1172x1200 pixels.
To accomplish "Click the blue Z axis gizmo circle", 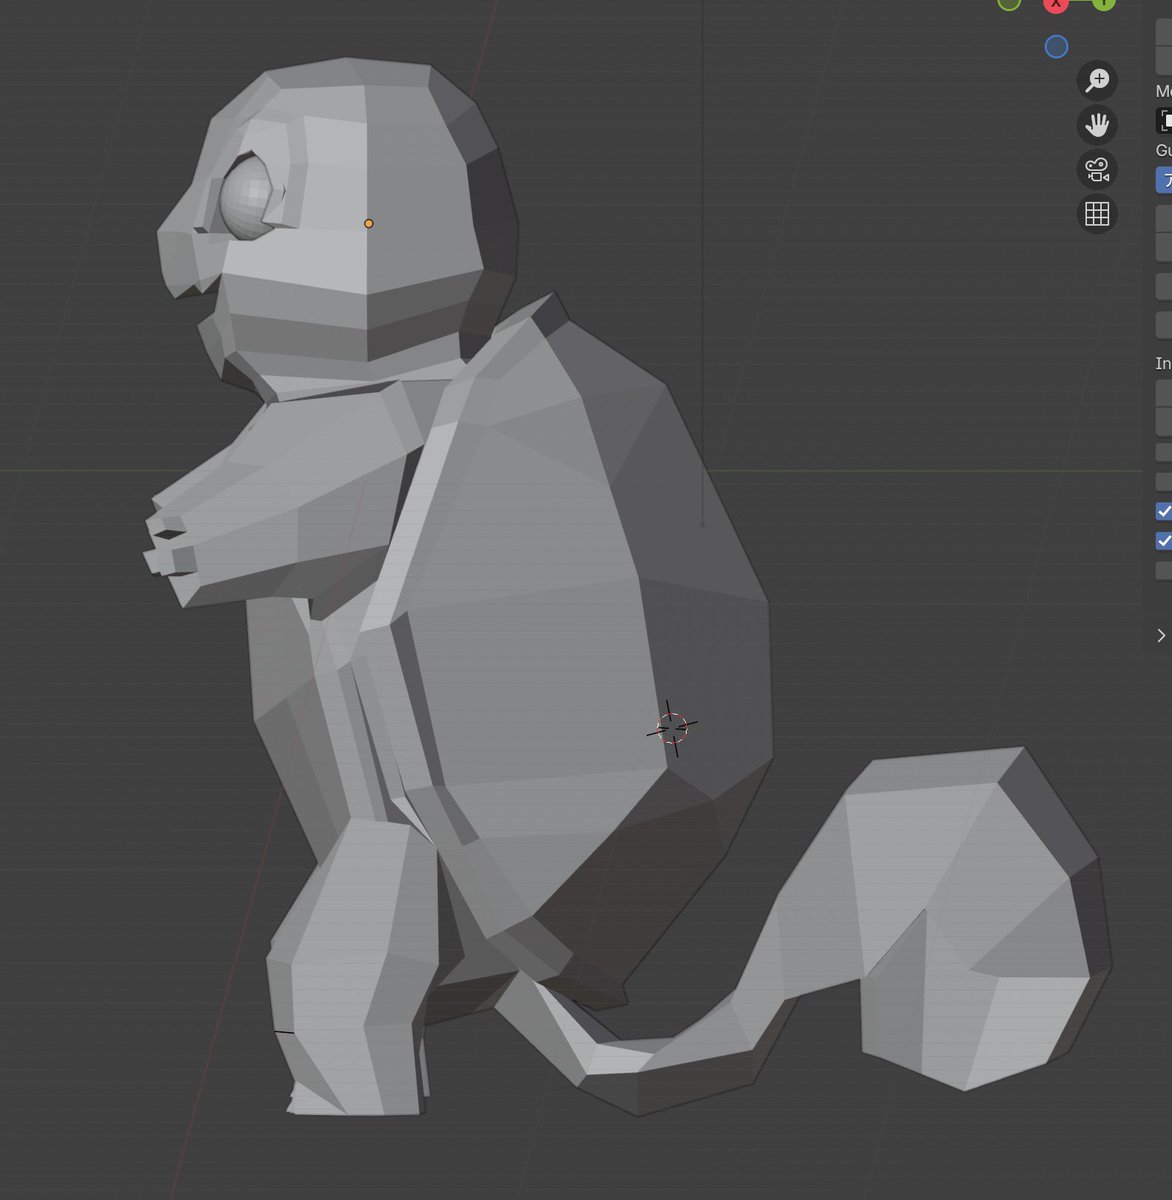I will click(x=1056, y=46).
